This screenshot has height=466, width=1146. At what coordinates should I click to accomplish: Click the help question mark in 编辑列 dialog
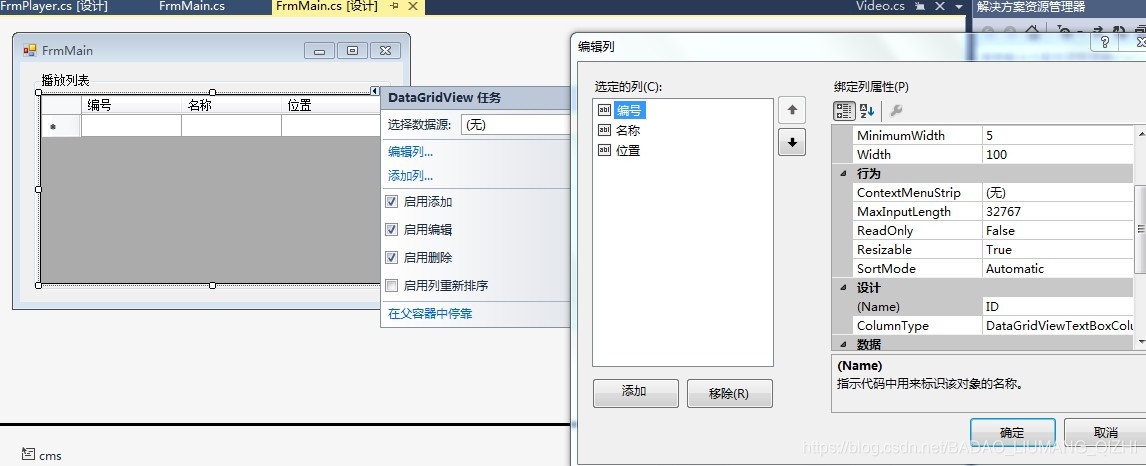point(1104,42)
